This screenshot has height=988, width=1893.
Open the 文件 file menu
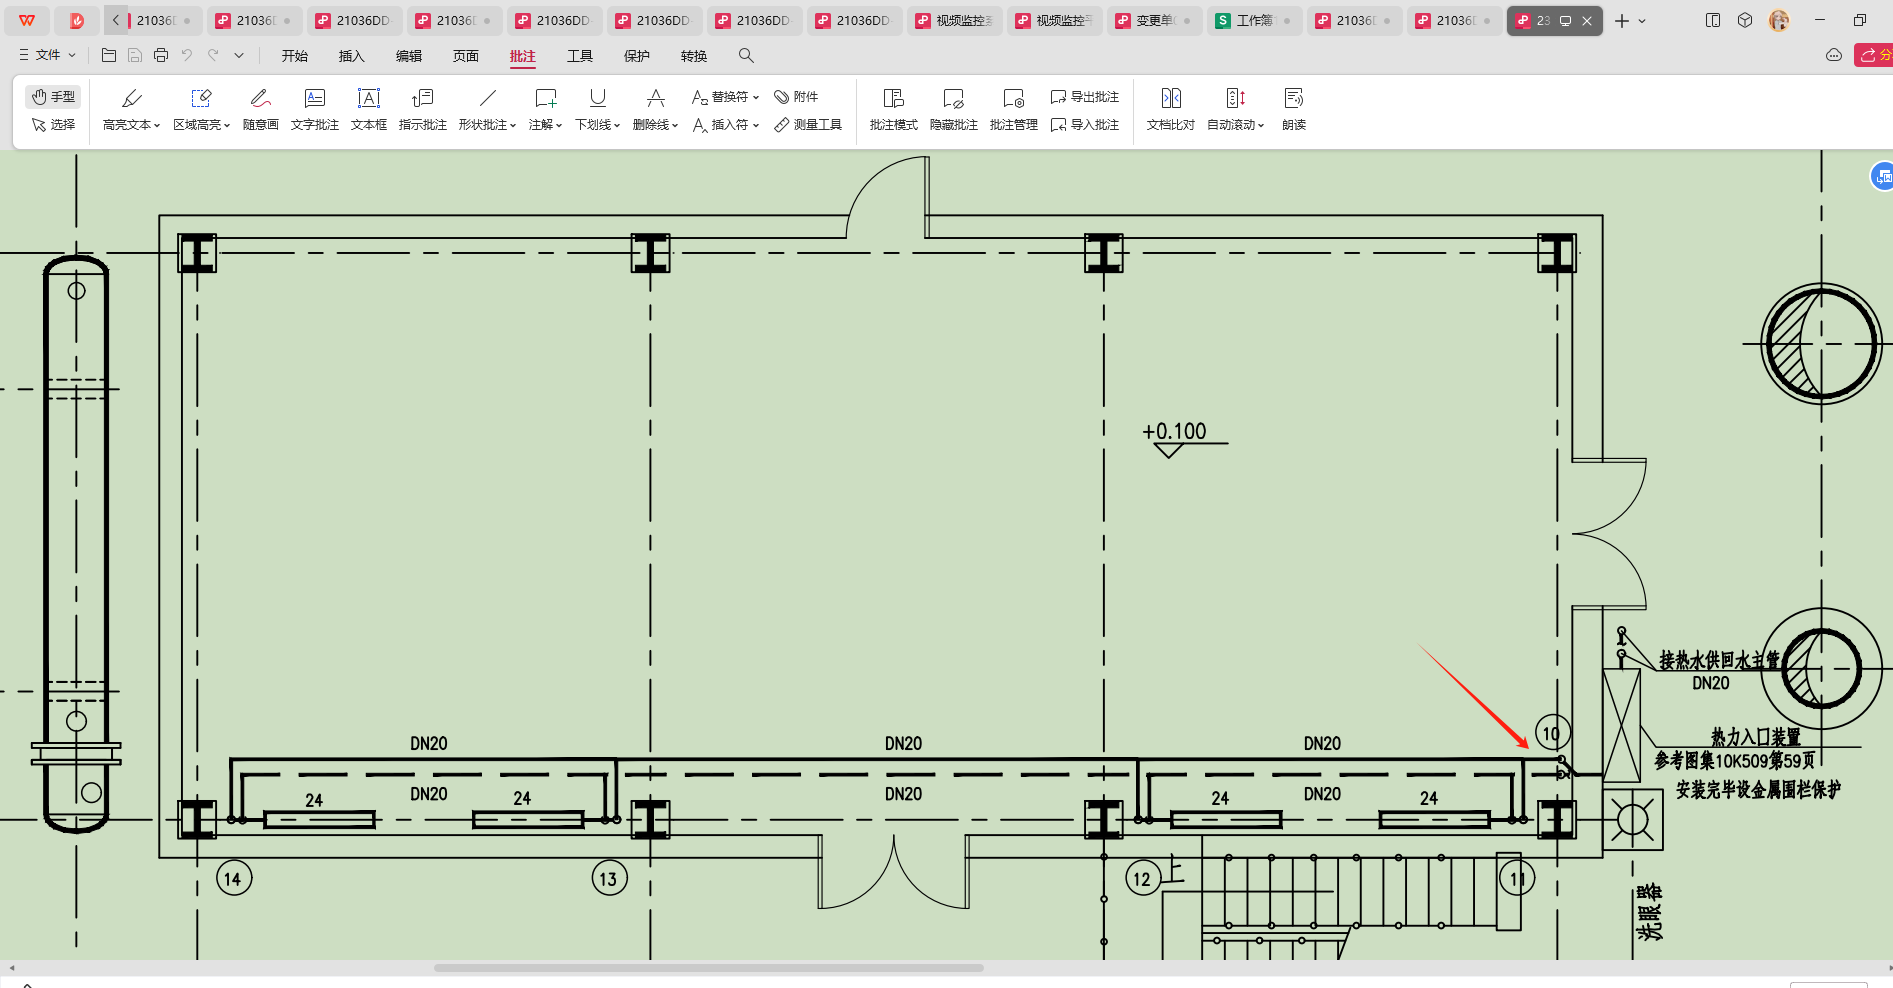pos(47,56)
